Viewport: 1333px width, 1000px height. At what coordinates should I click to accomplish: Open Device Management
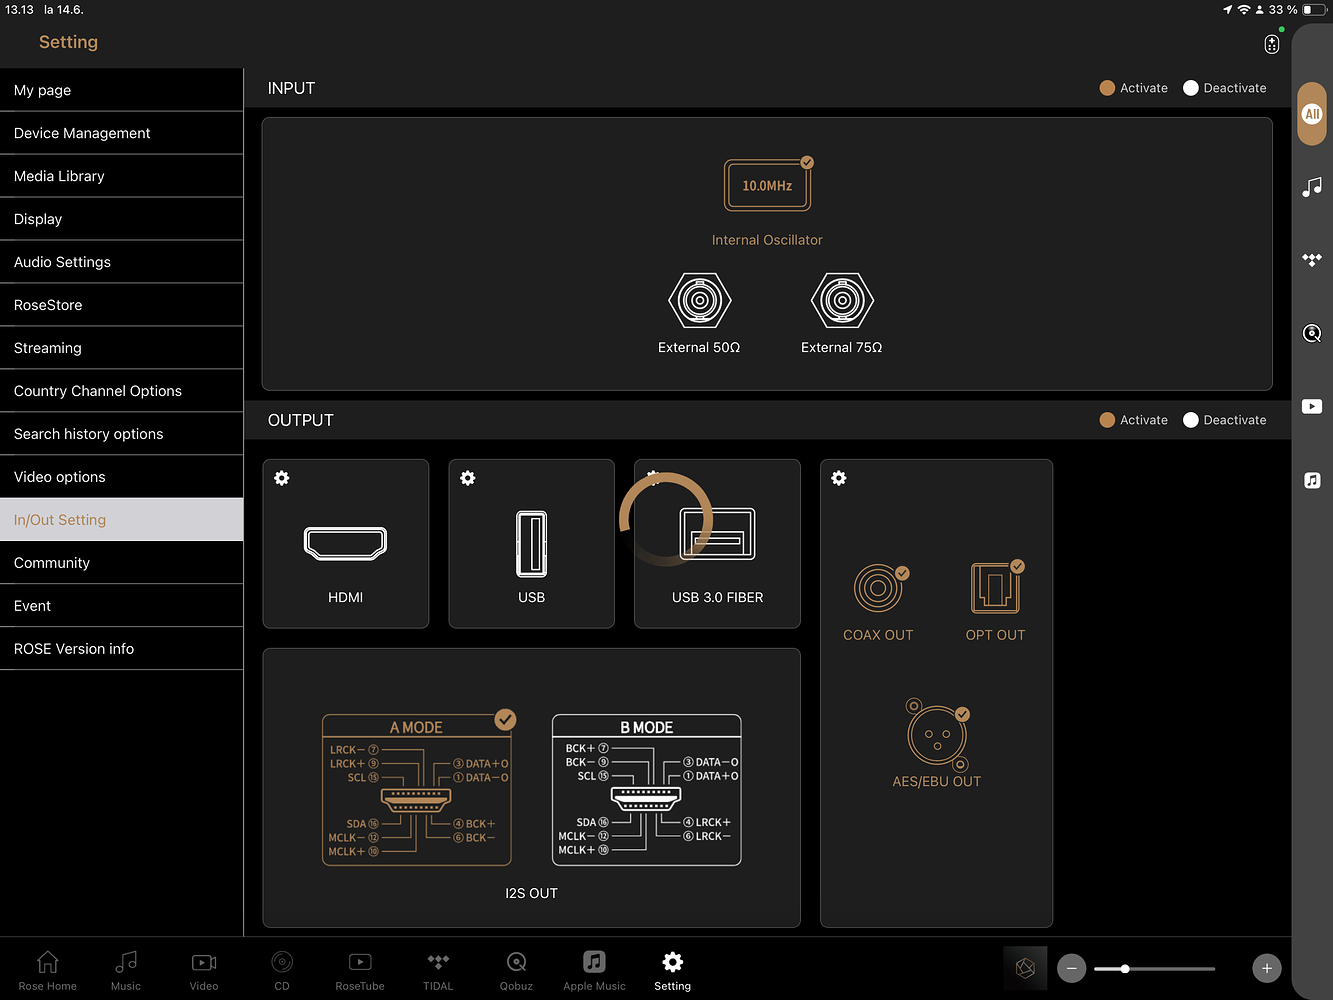click(x=121, y=133)
